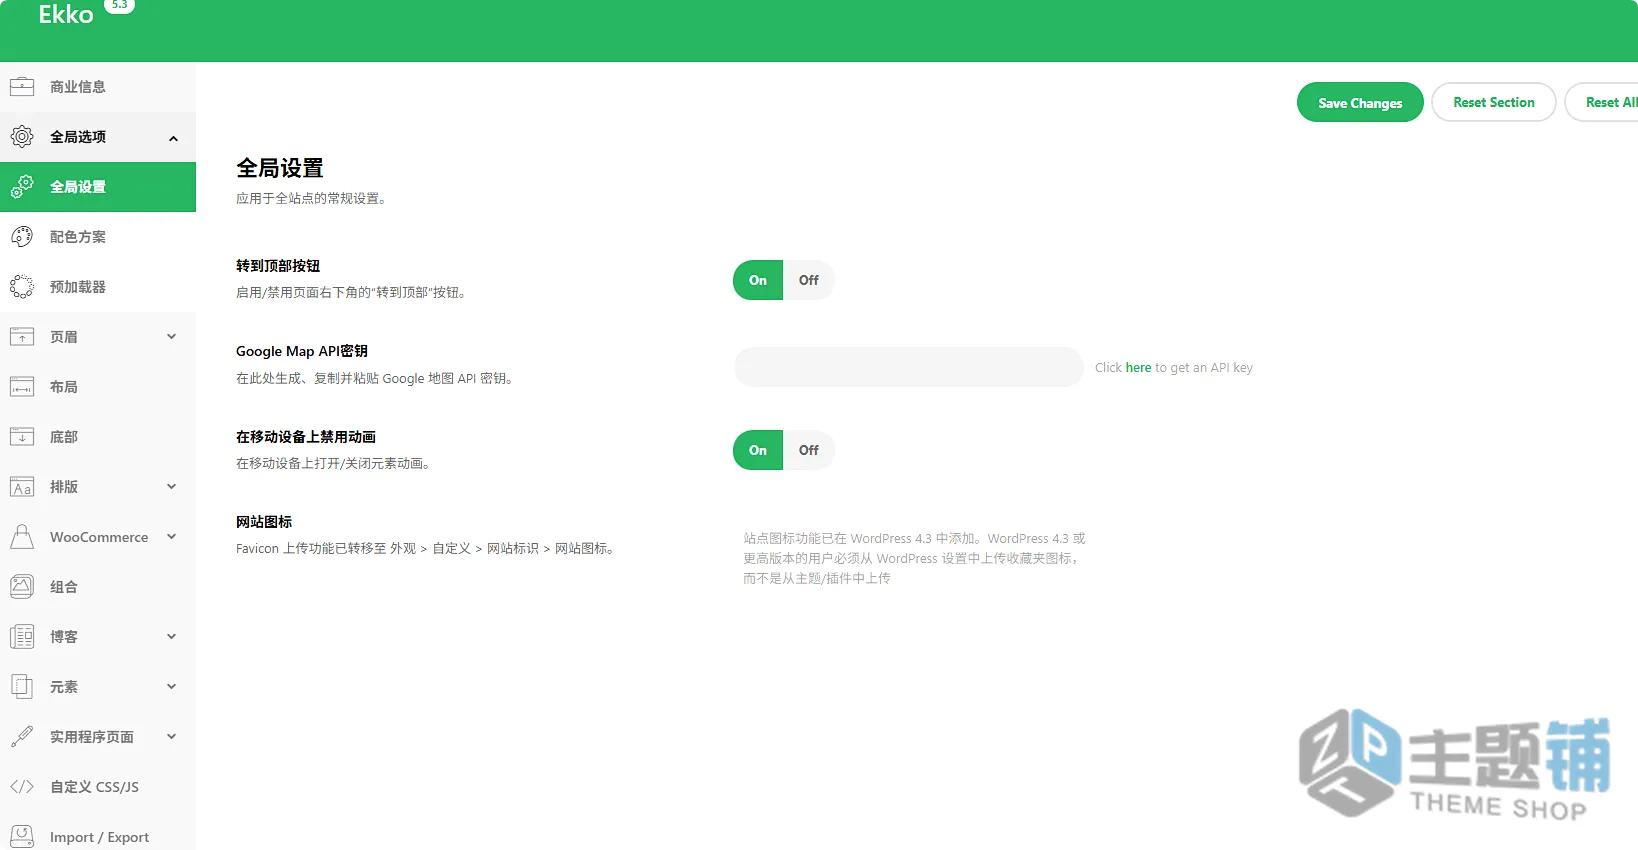The image size is (1638, 850).
Task: Click the shopping bag icon beside WooCommerce
Action: pos(22,537)
